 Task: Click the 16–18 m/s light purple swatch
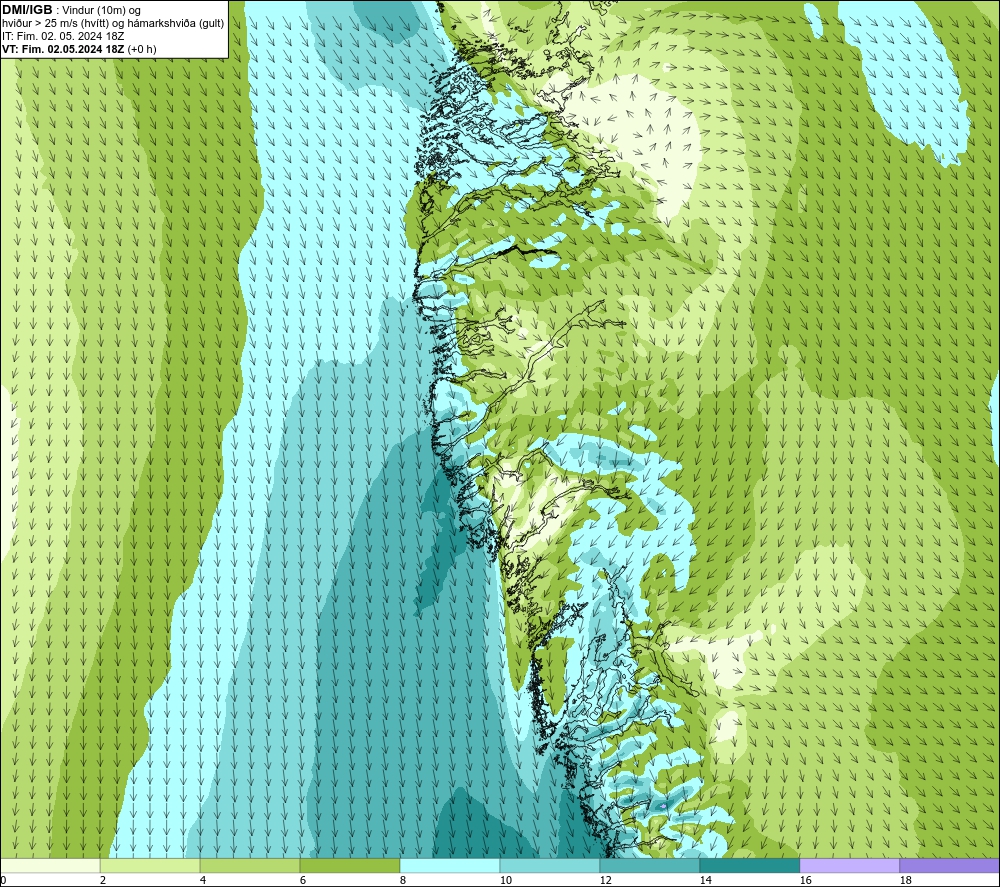849,865
